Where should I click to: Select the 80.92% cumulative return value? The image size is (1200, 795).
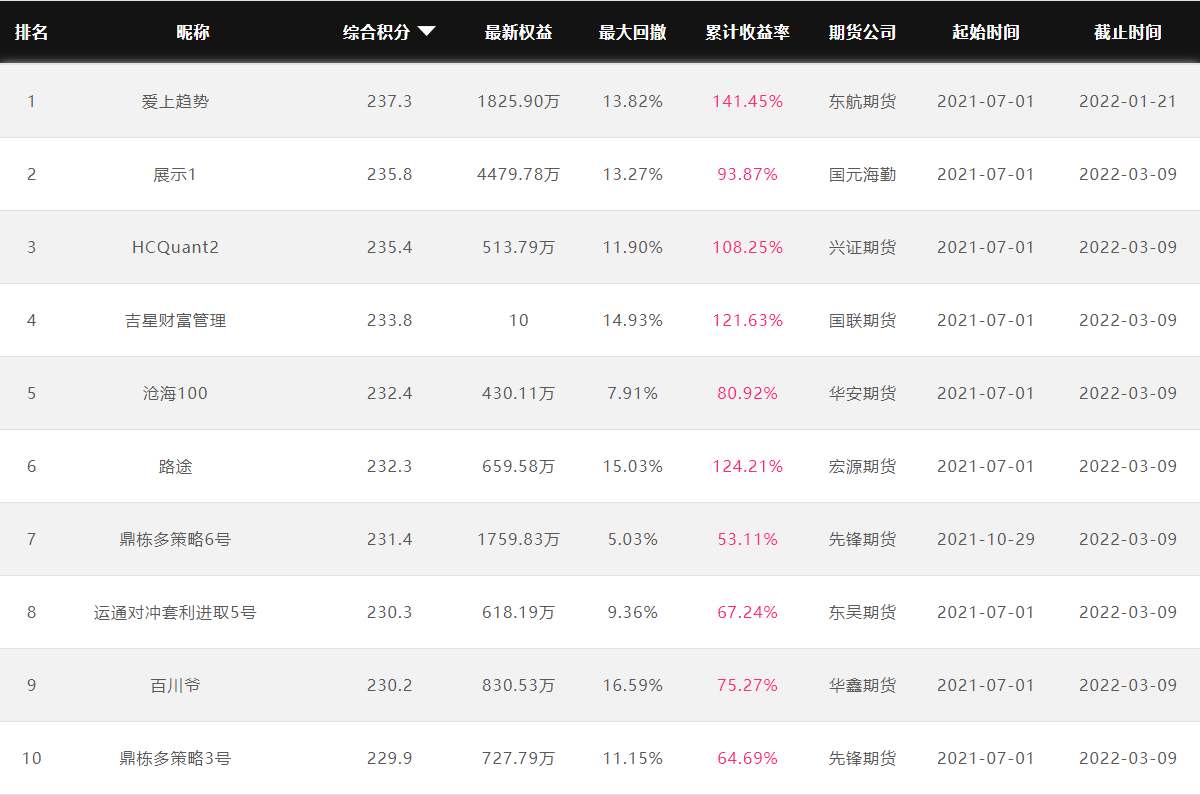[747, 393]
